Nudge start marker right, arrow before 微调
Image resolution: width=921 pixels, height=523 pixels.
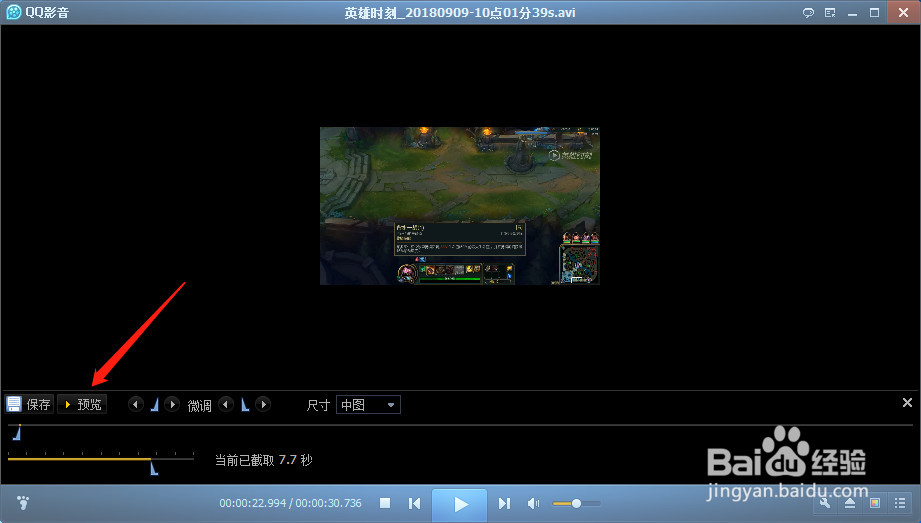point(172,404)
